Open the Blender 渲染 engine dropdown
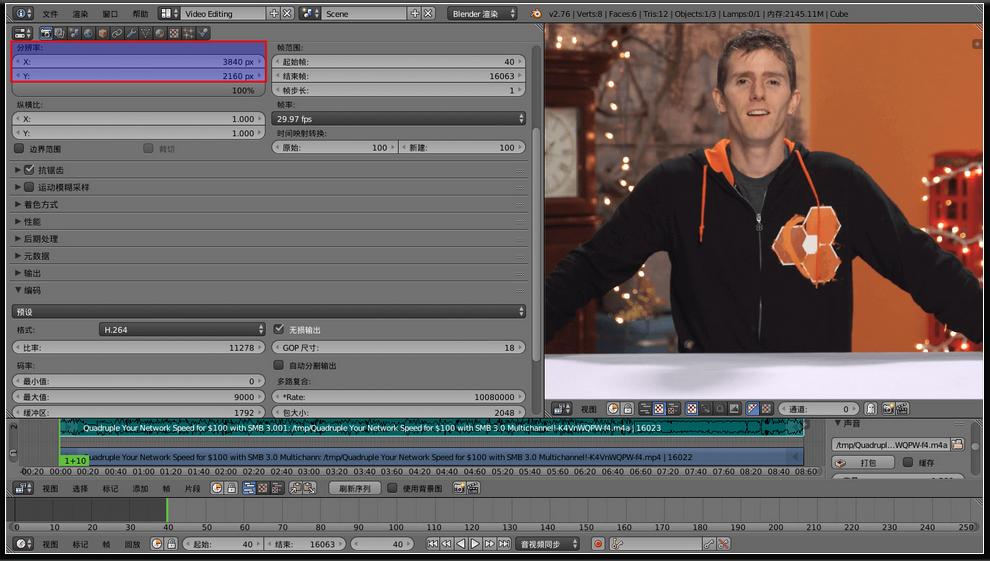The image size is (990, 561). (x=483, y=13)
